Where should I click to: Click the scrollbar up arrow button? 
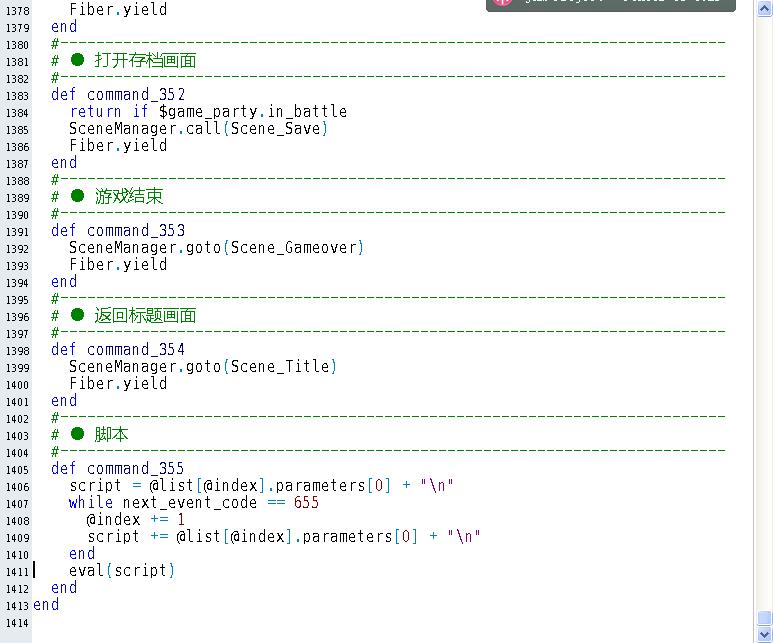pyautogui.click(x=765, y=9)
